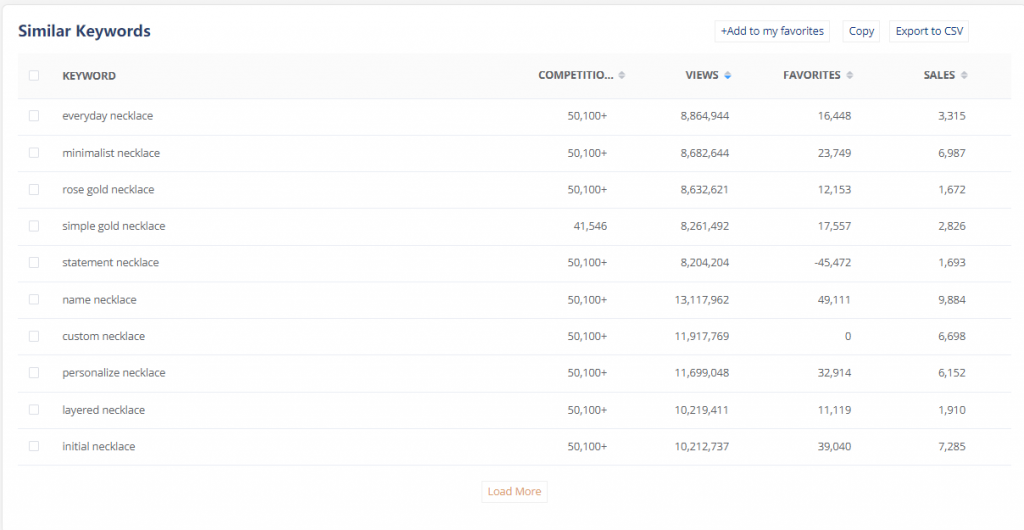This screenshot has height=530, width=1024.
Task: Check the name necklace row checkbox
Action: 34,299
